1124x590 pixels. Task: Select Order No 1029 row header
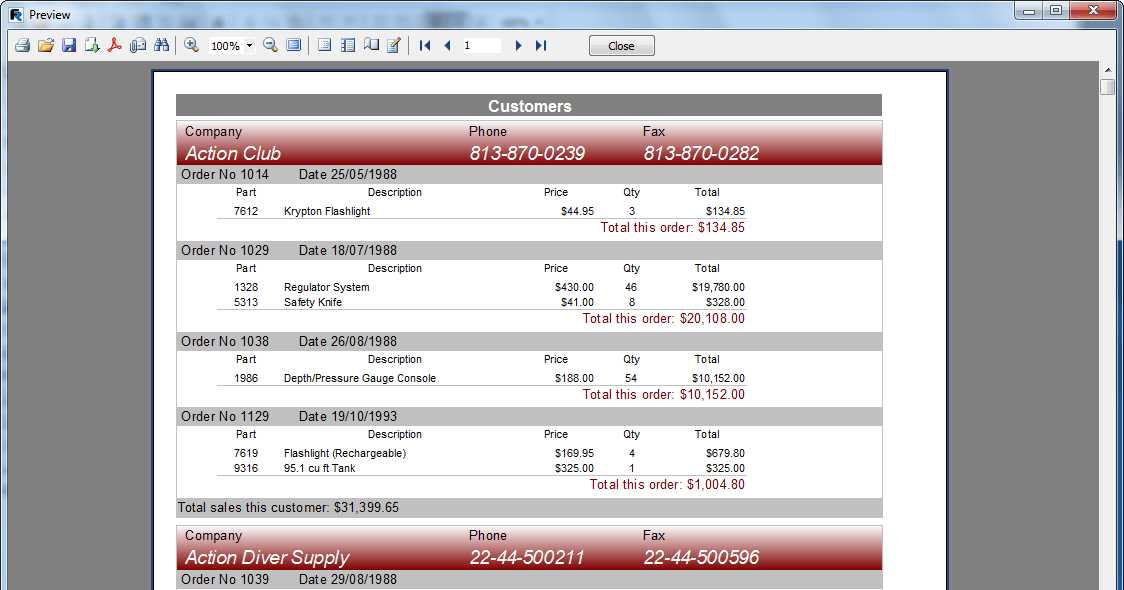coord(225,250)
